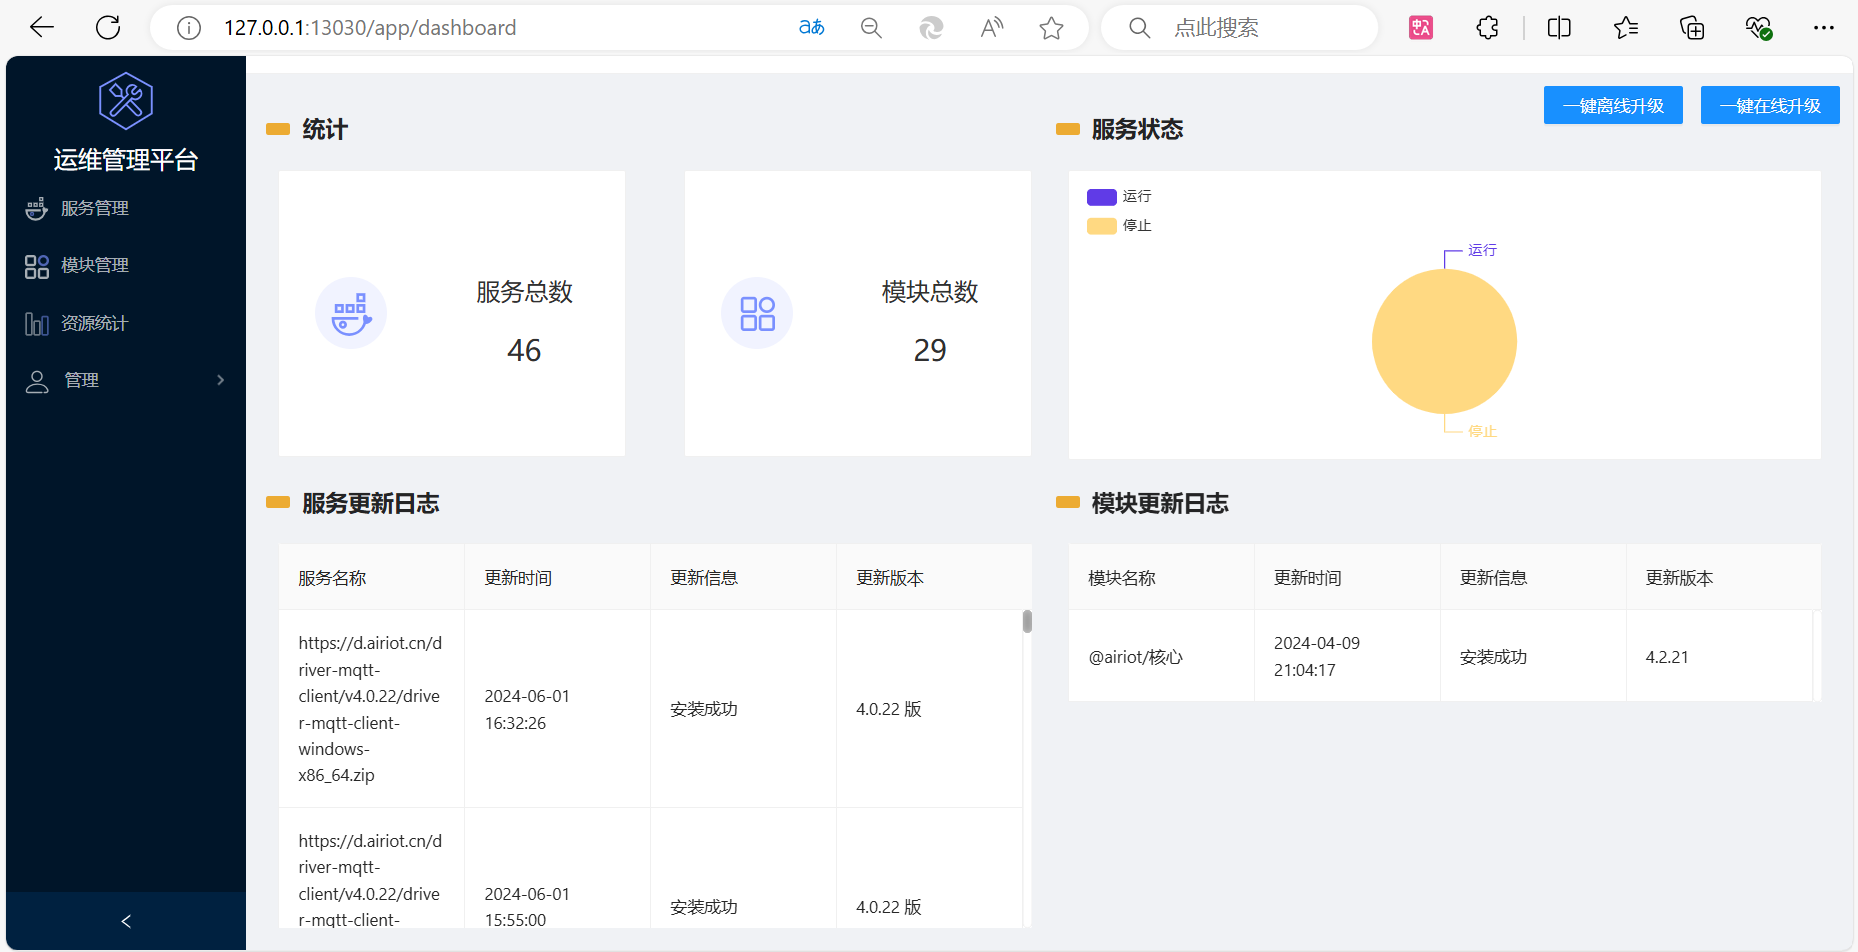
Task: Open 模块管理 in the sidebar
Action: tap(95, 265)
